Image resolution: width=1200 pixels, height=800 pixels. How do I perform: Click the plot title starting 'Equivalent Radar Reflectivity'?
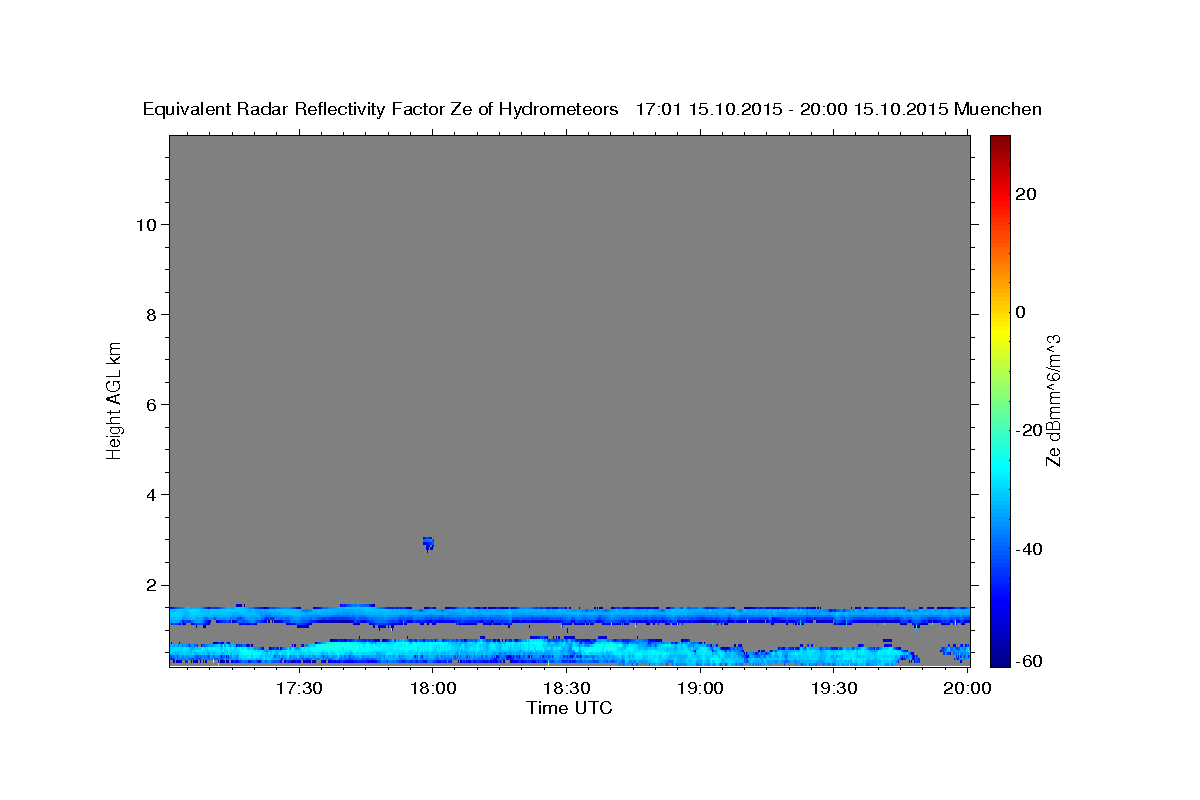click(x=592, y=109)
